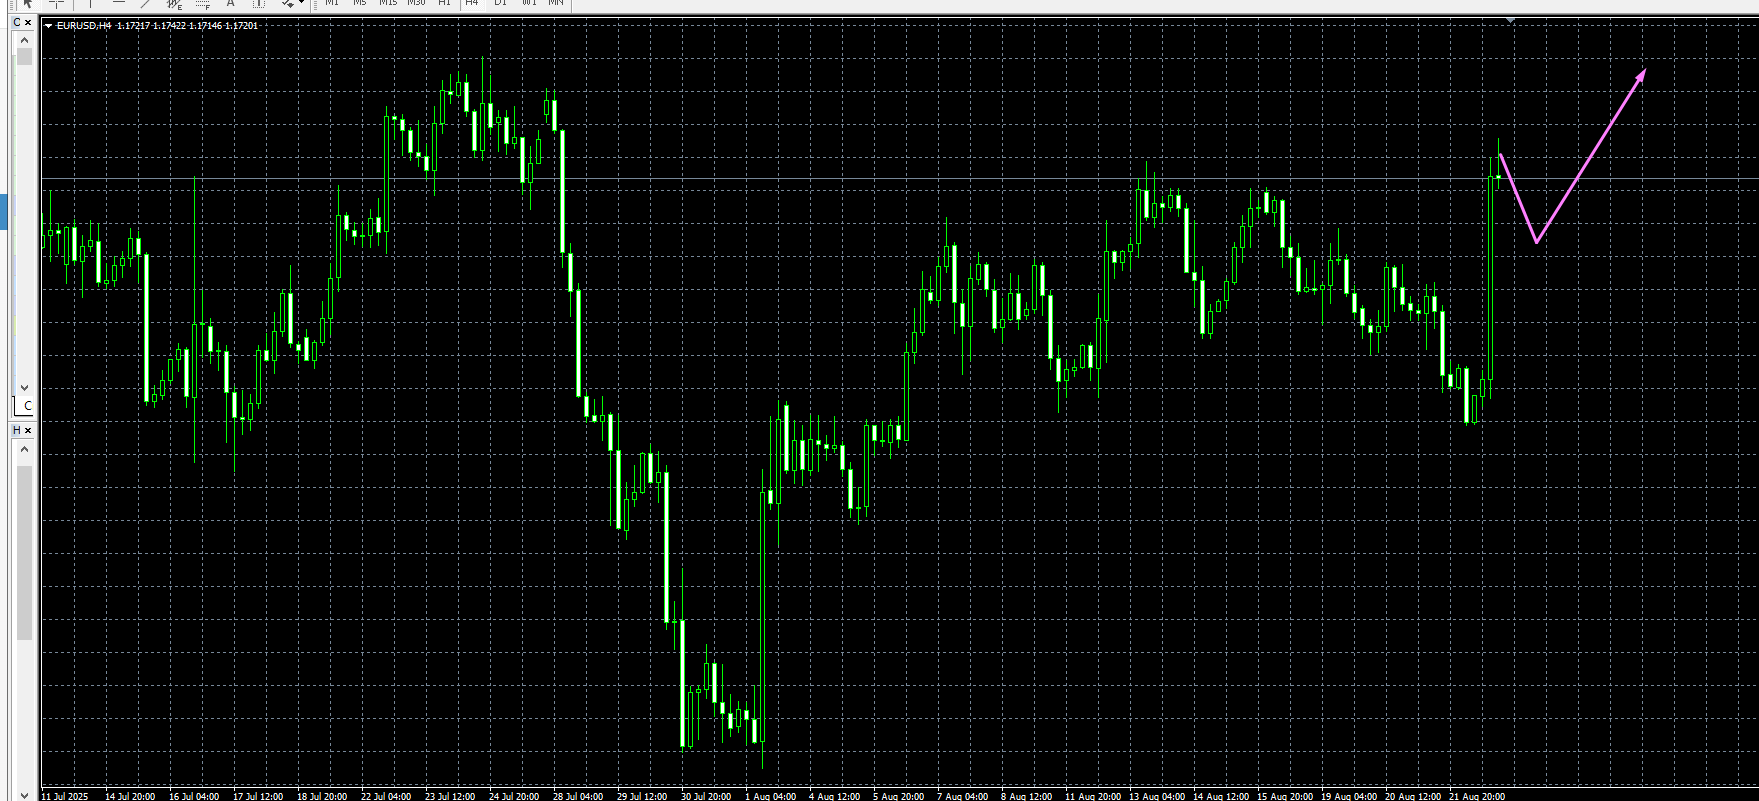Open the EURUSD,H4 chart title dropdown triangle
Screen dimensions: 1759x801
click(48, 26)
